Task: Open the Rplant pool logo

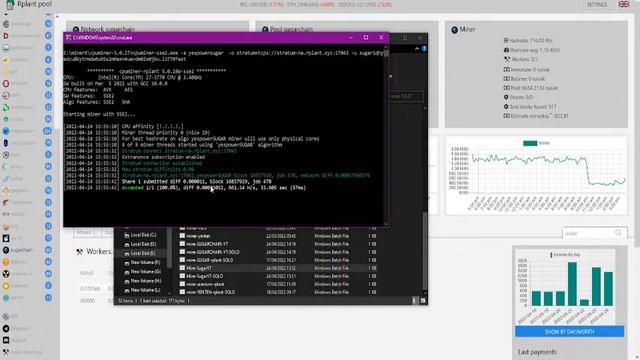Action: click(10, 4)
